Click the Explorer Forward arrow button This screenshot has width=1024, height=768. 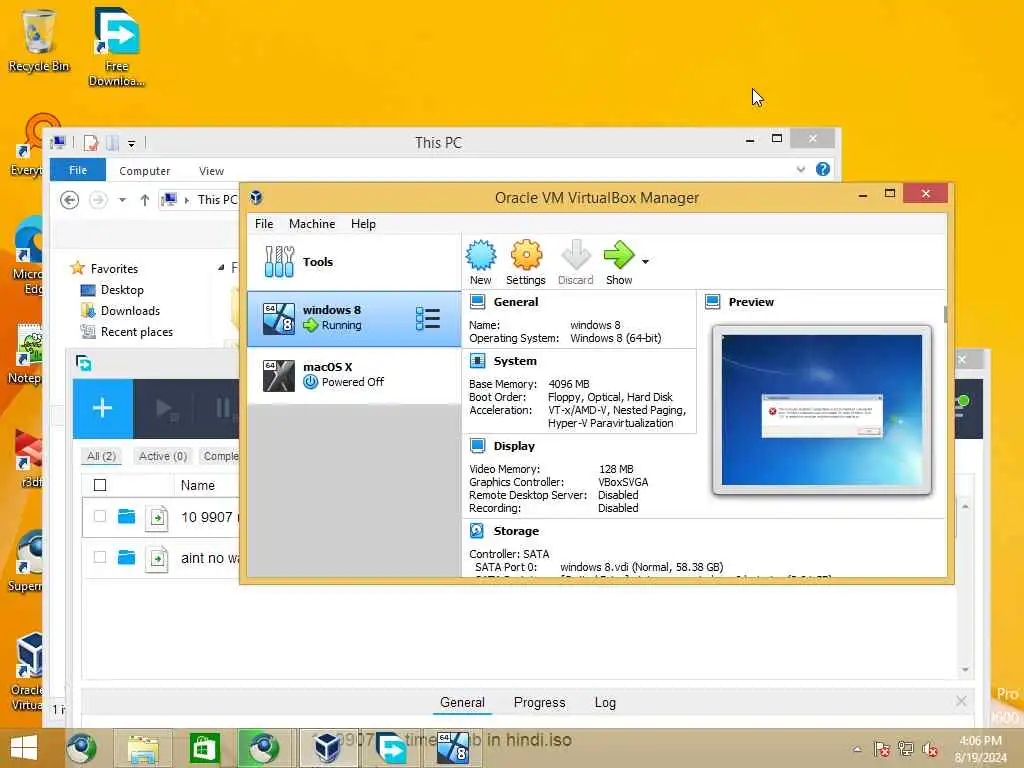98,199
